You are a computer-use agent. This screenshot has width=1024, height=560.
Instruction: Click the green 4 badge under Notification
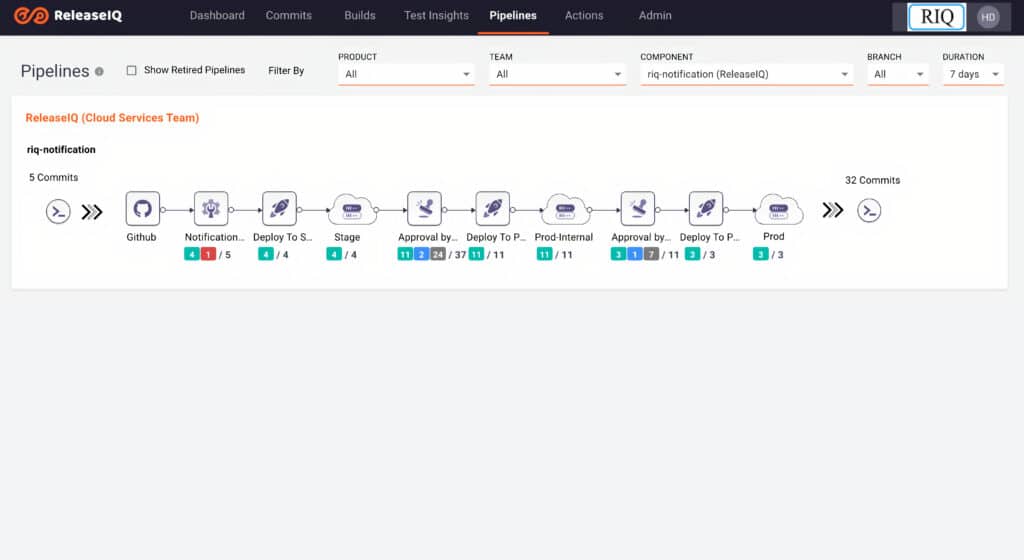pos(192,255)
